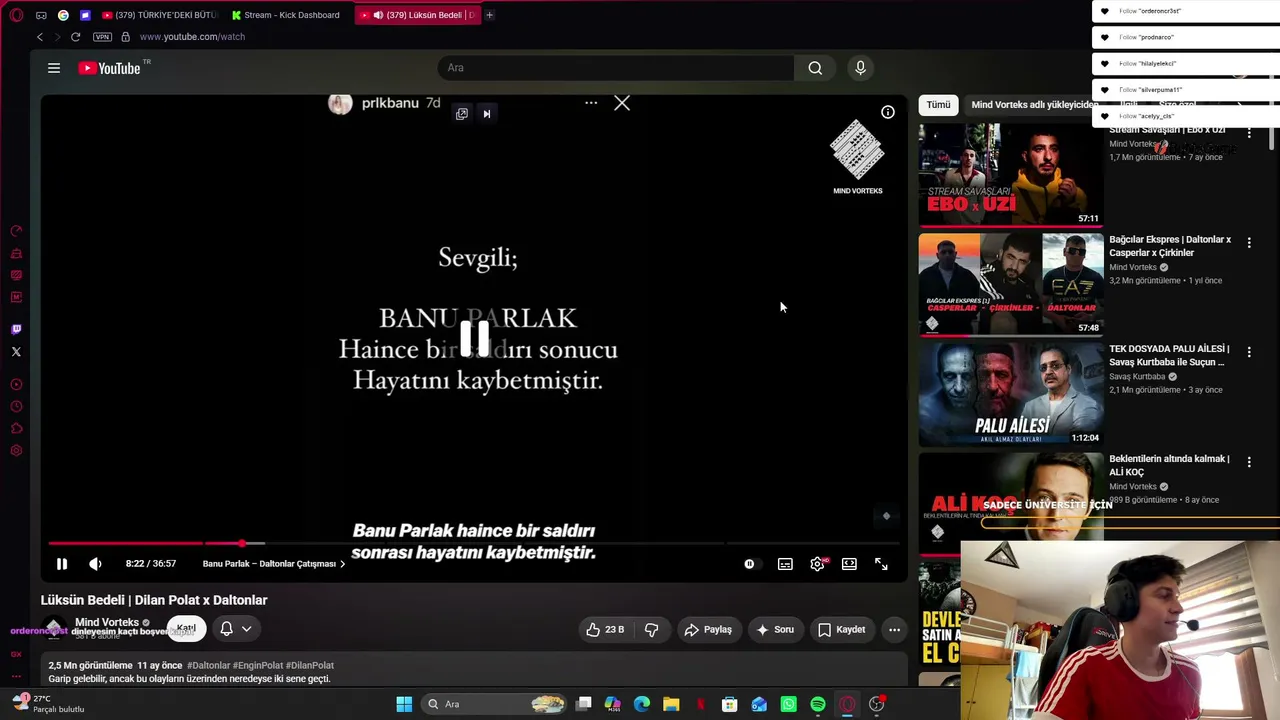Show video info with the 'i' icon

pyautogui.click(x=887, y=112)
